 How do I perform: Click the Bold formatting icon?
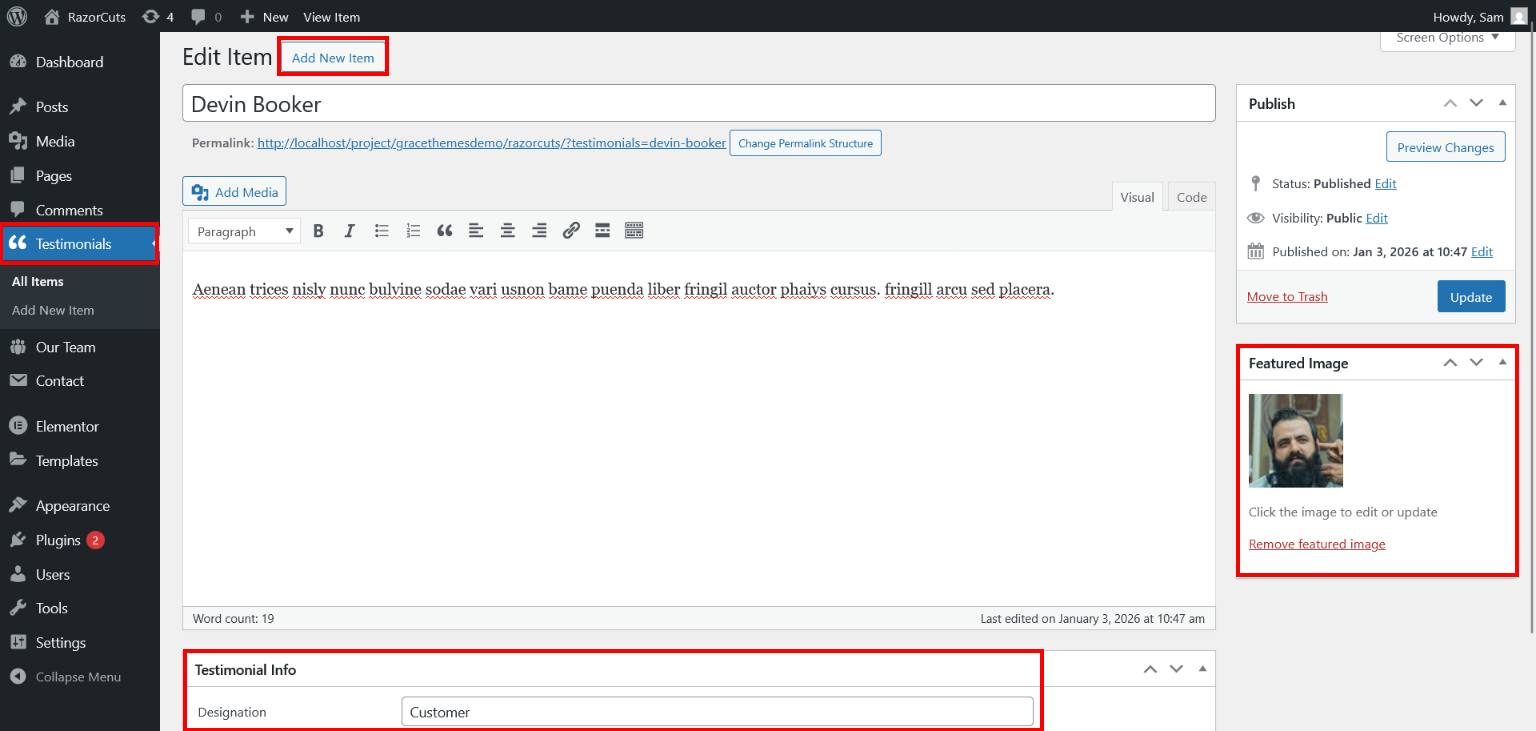(x=318, y=231)
